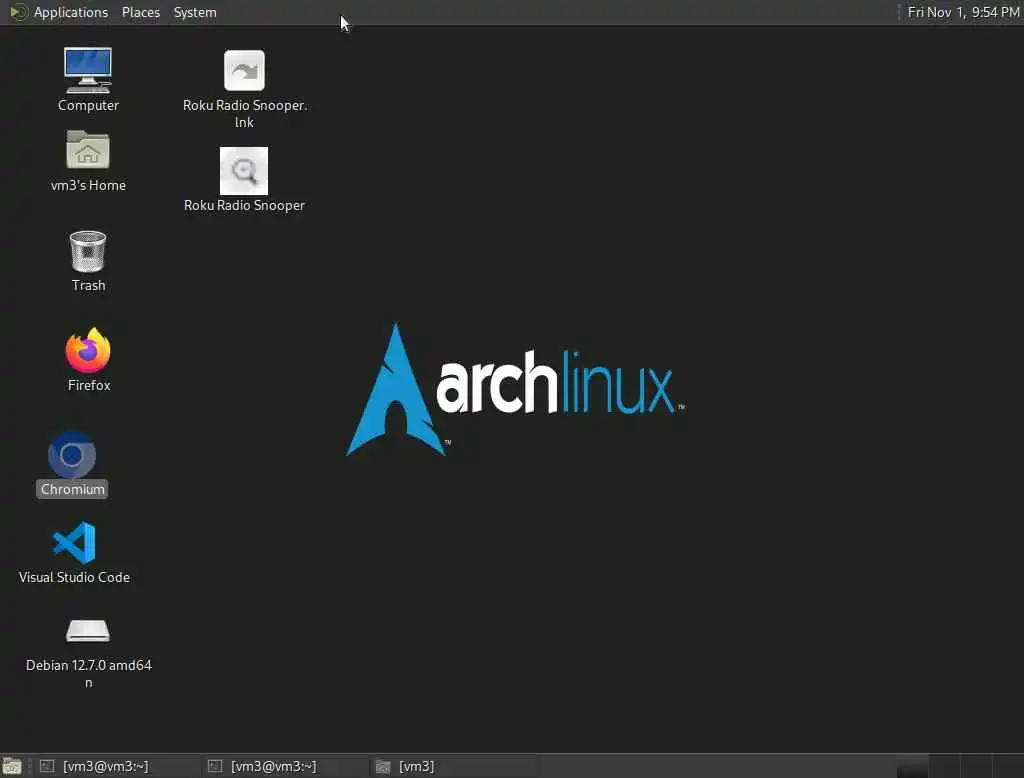
Task: Open the System menu
Action: point(195,12)
